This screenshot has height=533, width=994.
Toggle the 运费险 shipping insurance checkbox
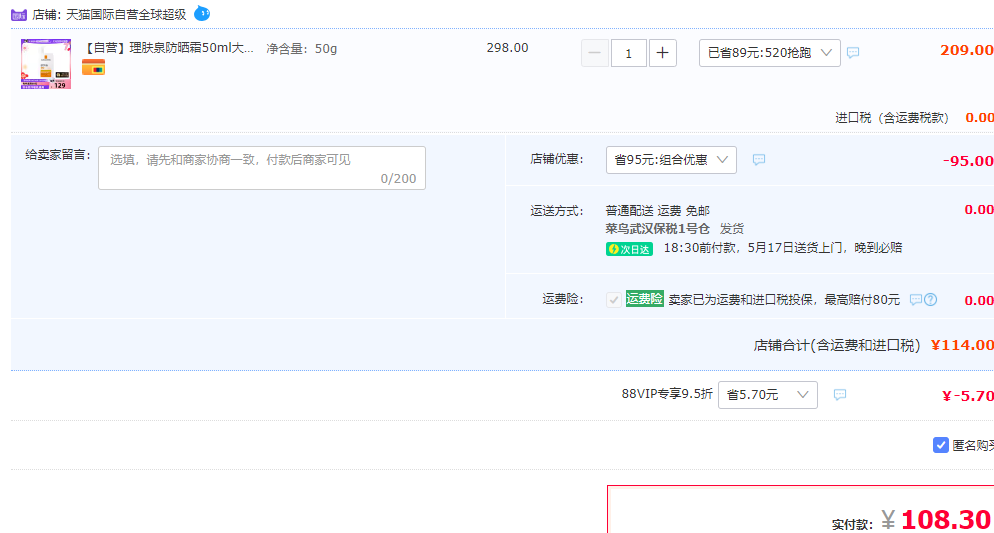(x=614, y=300)
